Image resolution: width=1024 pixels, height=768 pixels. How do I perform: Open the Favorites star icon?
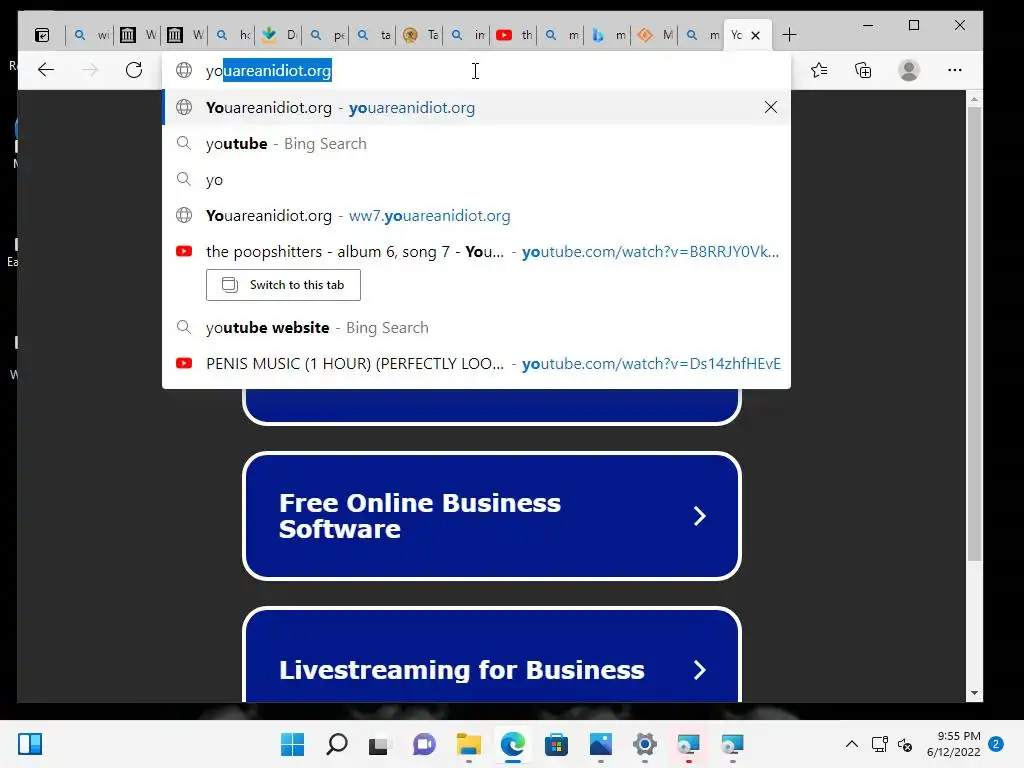pyautogui.click(x=819, y=70)
